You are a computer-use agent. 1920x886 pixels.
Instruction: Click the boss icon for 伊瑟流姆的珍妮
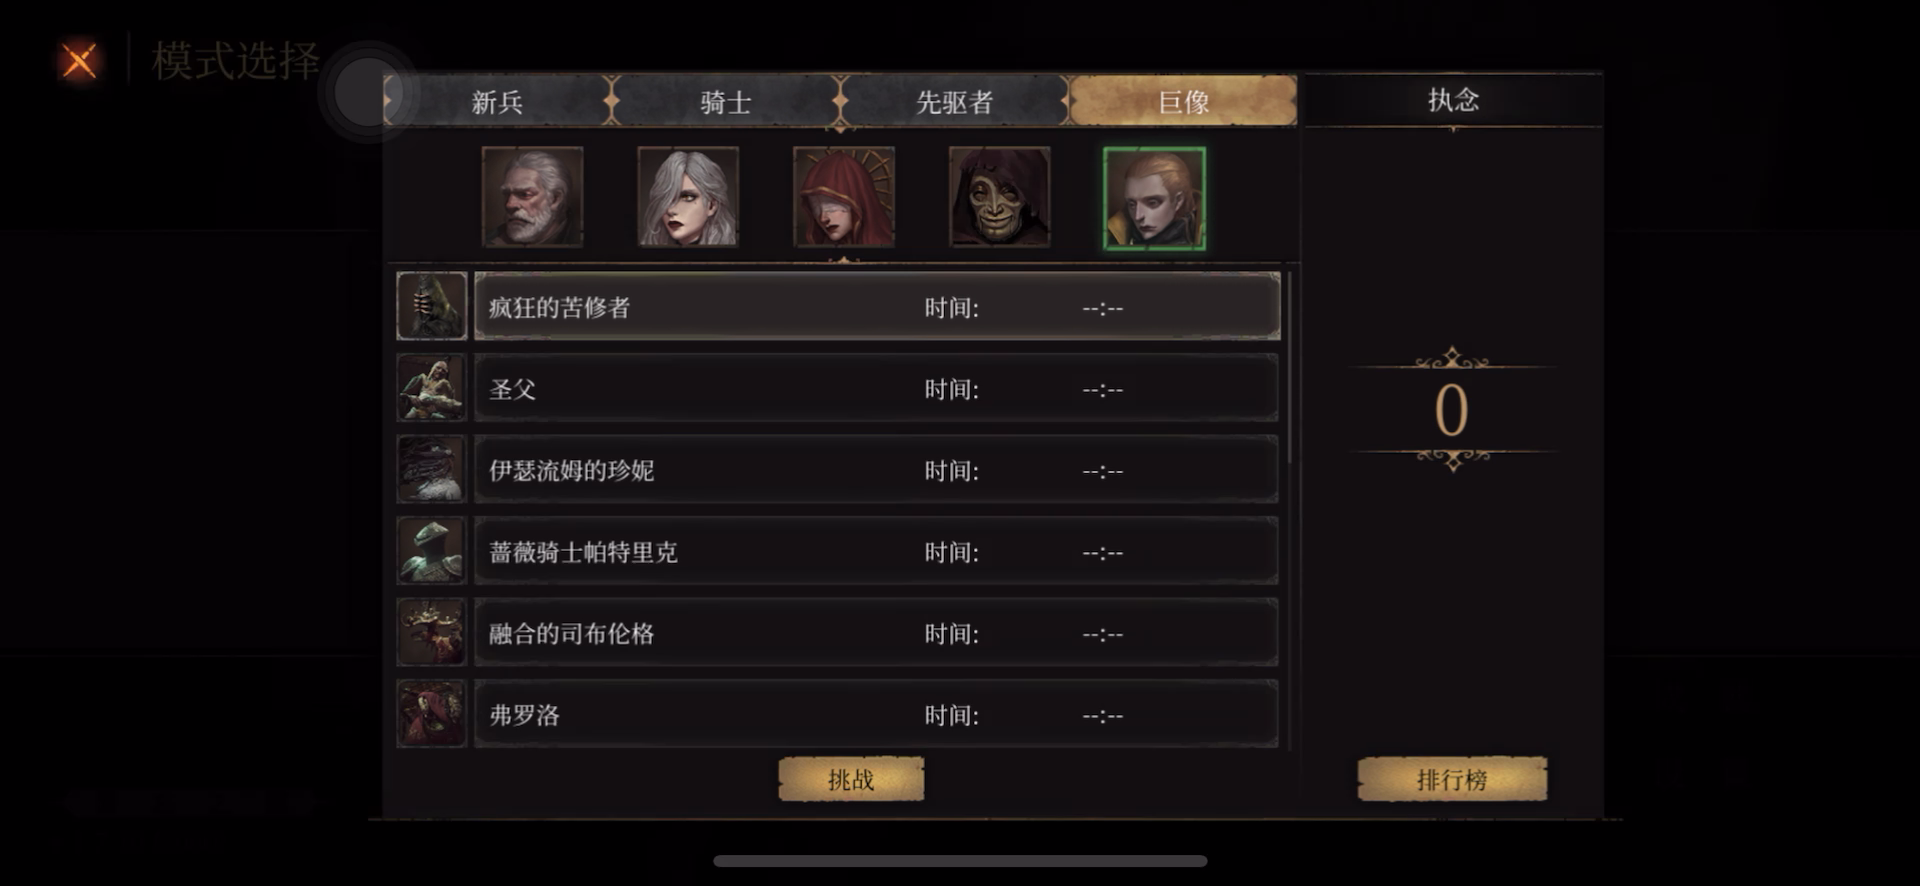pos(432,469)
